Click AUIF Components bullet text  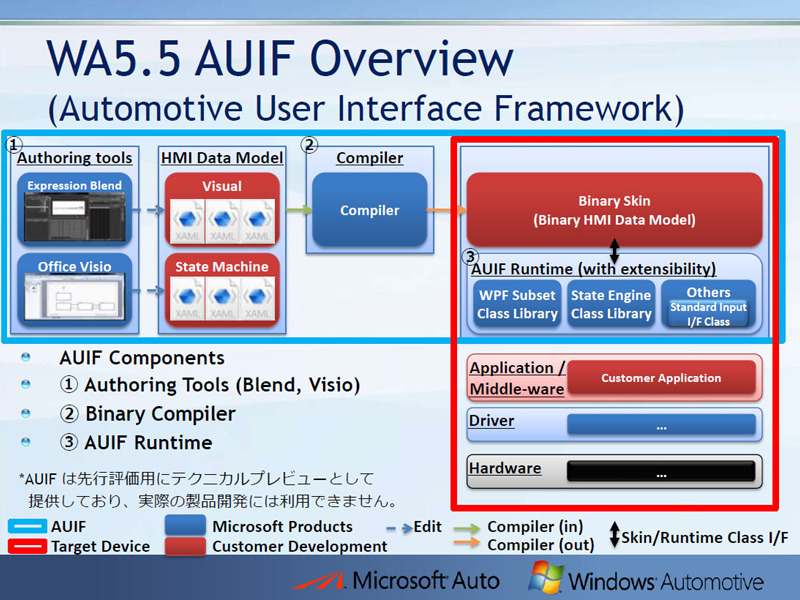(142, 358)
